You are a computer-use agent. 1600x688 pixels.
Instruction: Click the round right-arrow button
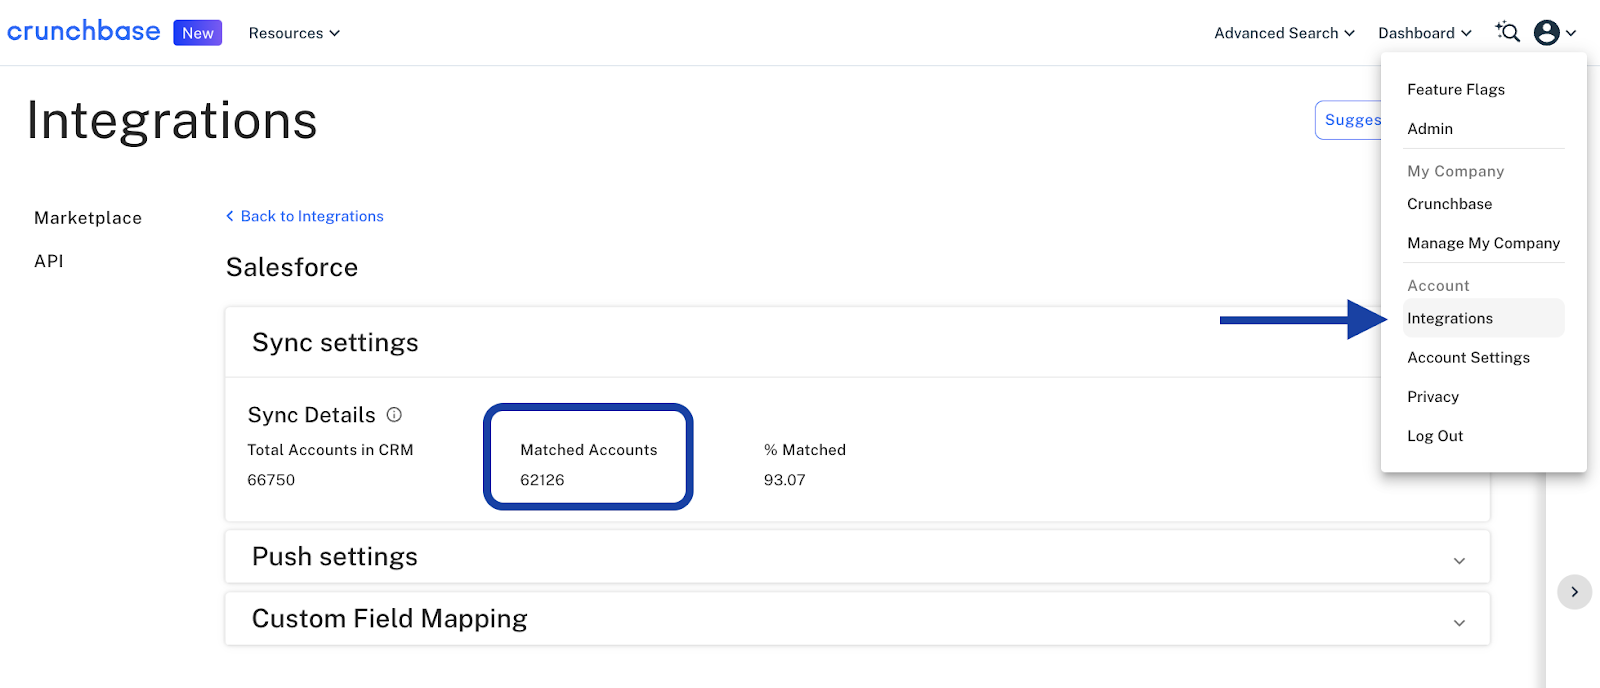point(1574,592)
